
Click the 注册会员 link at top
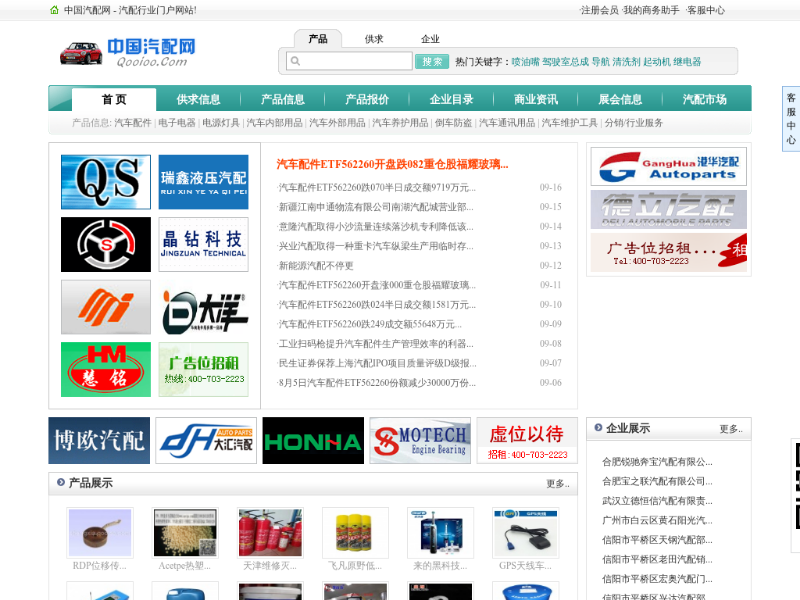pyautogui.click(x=599, y=10)
